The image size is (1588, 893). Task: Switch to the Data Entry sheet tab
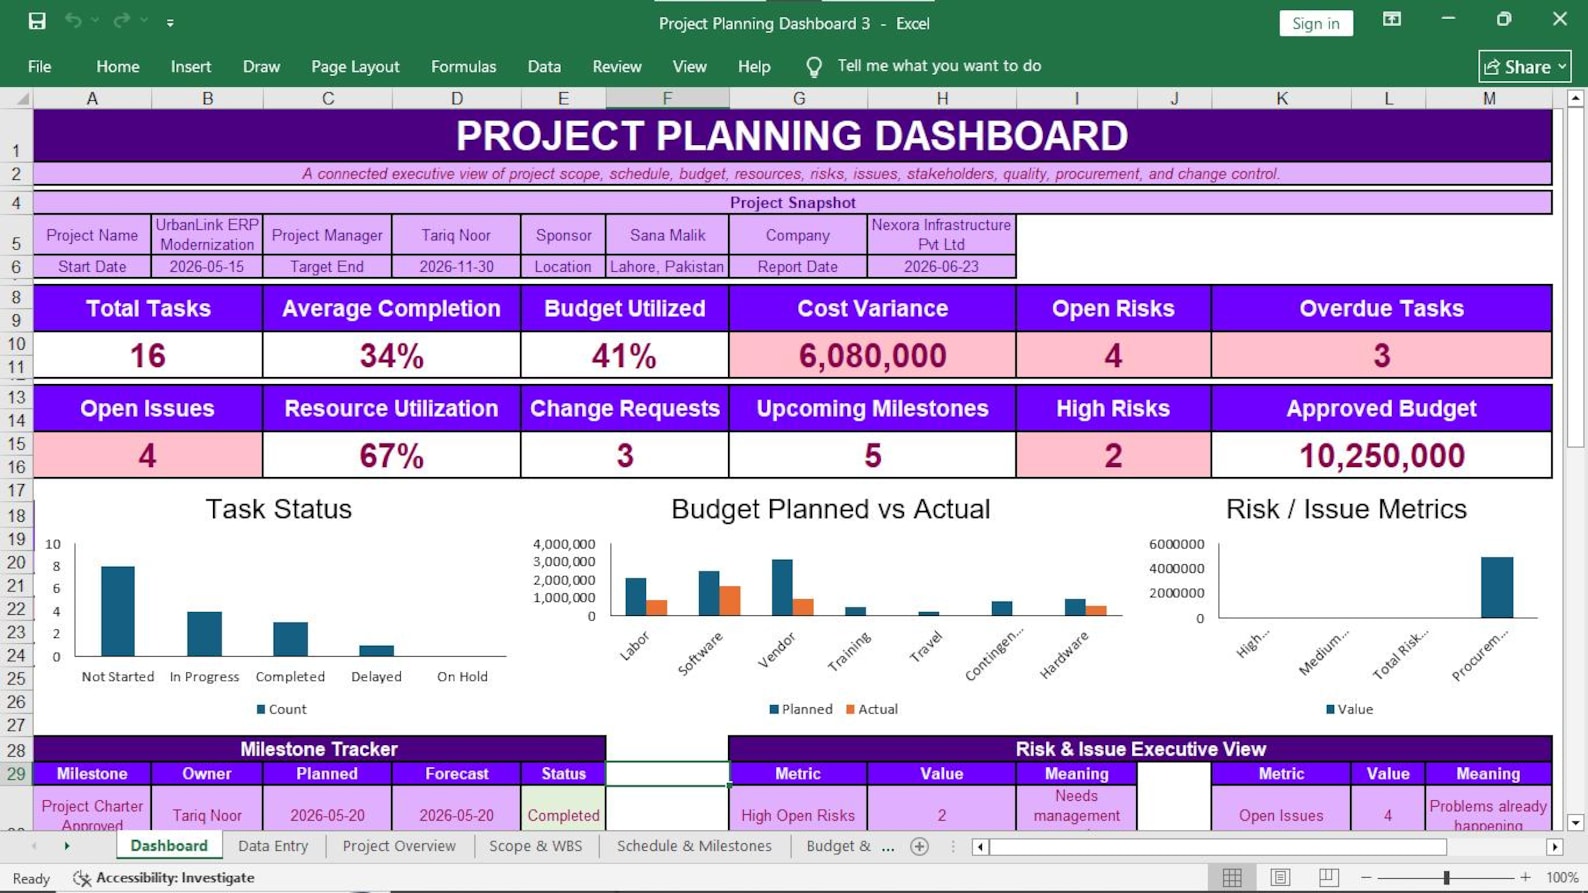point(273,846)
